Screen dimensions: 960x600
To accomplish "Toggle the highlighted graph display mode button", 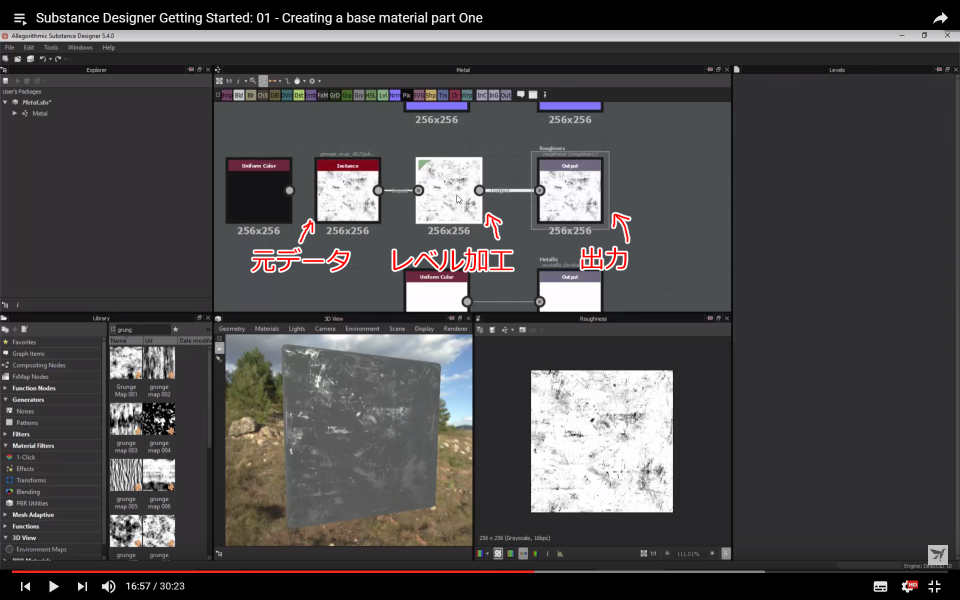I will (x=263, y=81).
